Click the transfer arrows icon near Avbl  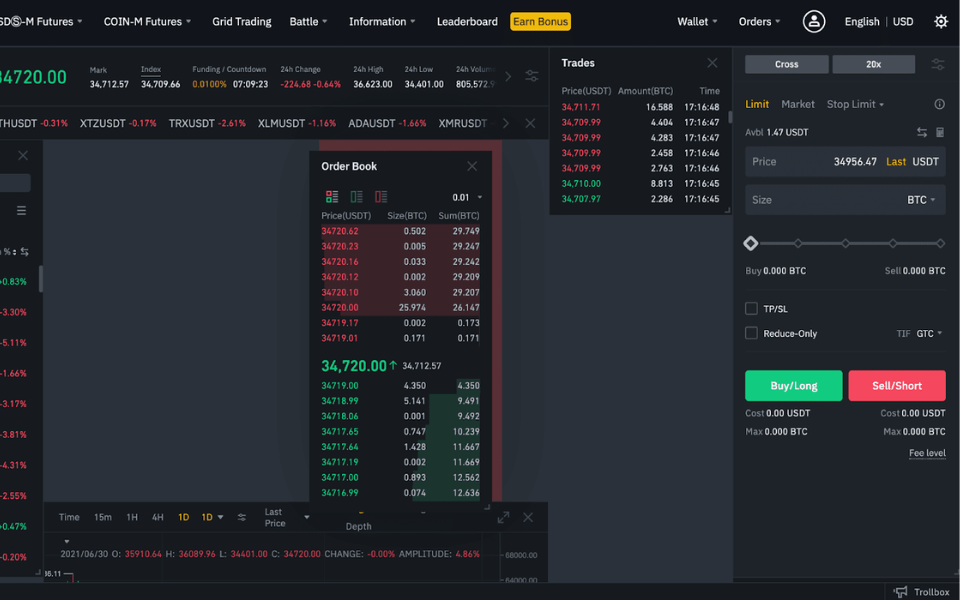tap(921, 132)
